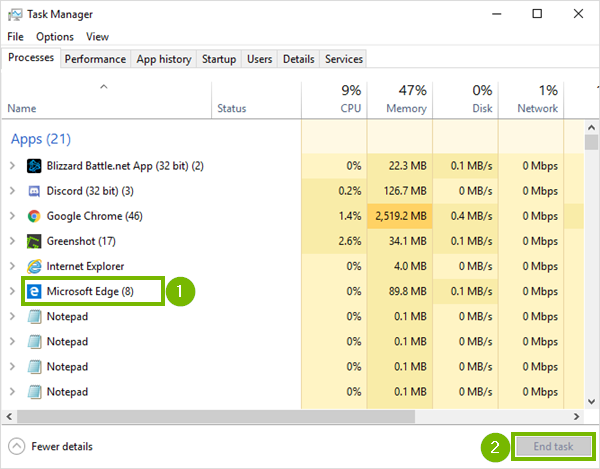Click the Task Manager title bar icon

click(15, 15)
